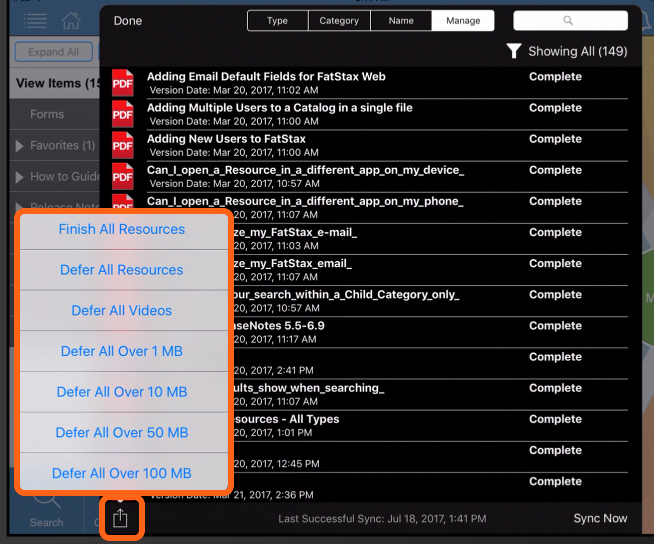Click Showing All (149) filter label
This screenshot has height=544, width=654.
578,51
